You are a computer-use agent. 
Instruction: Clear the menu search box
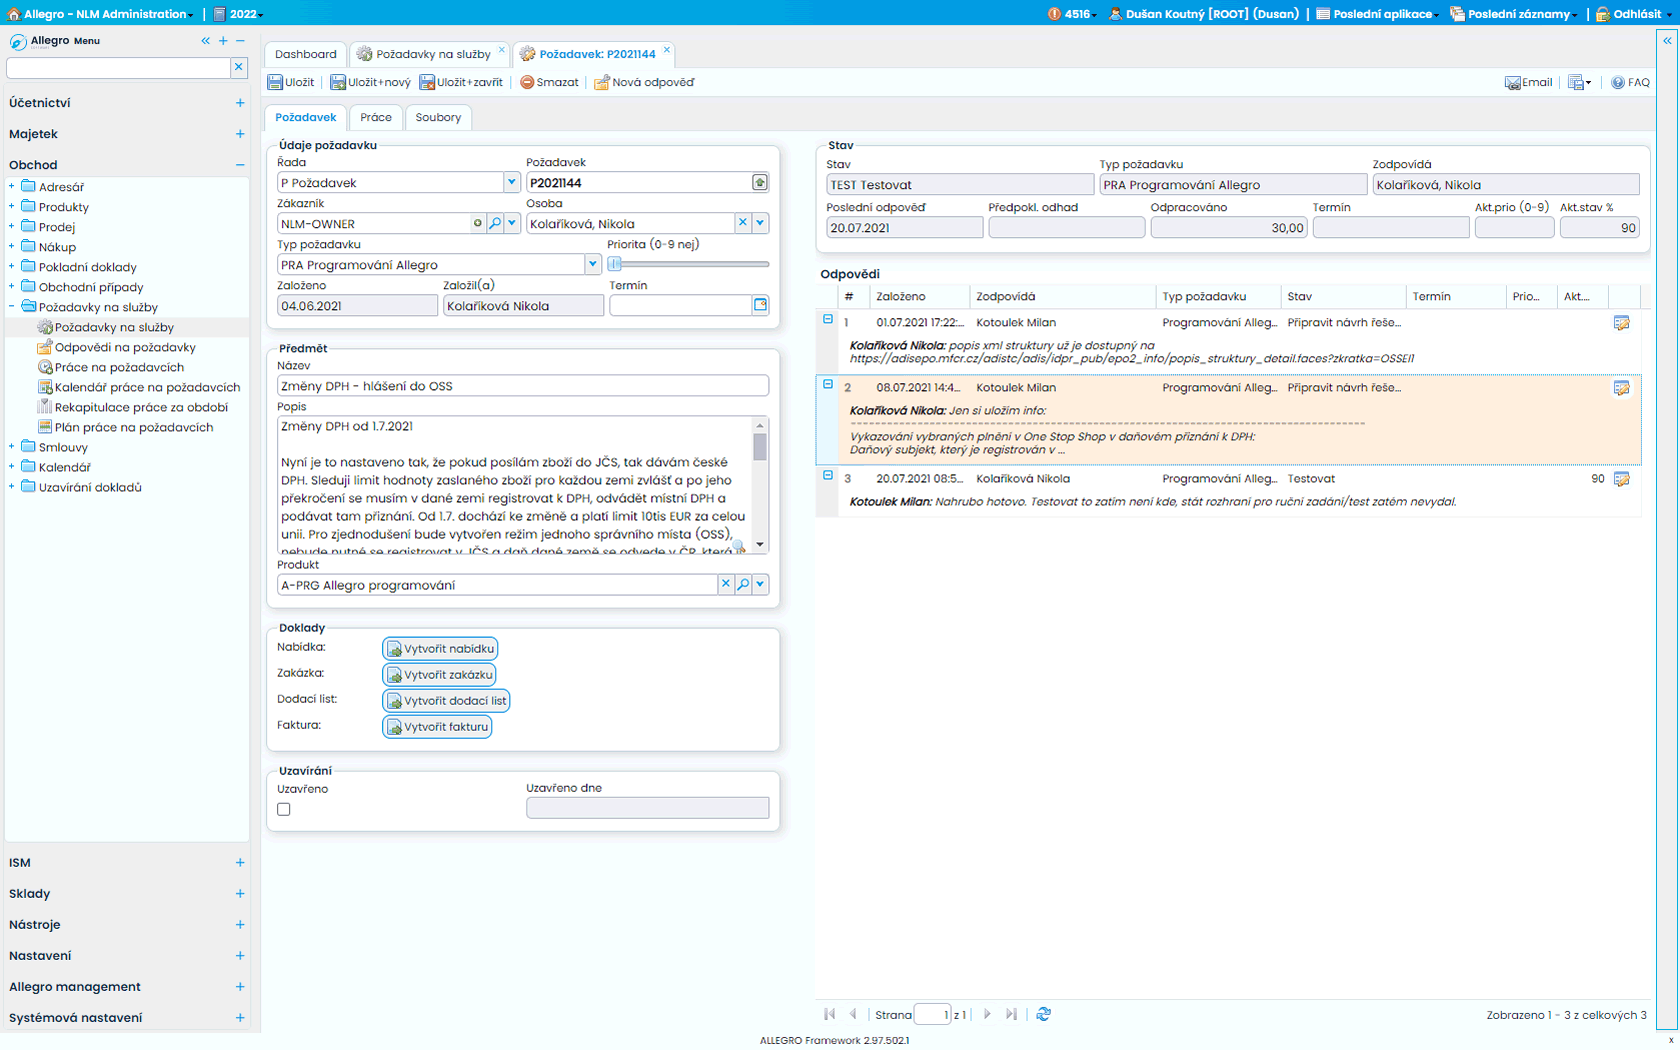238,67
